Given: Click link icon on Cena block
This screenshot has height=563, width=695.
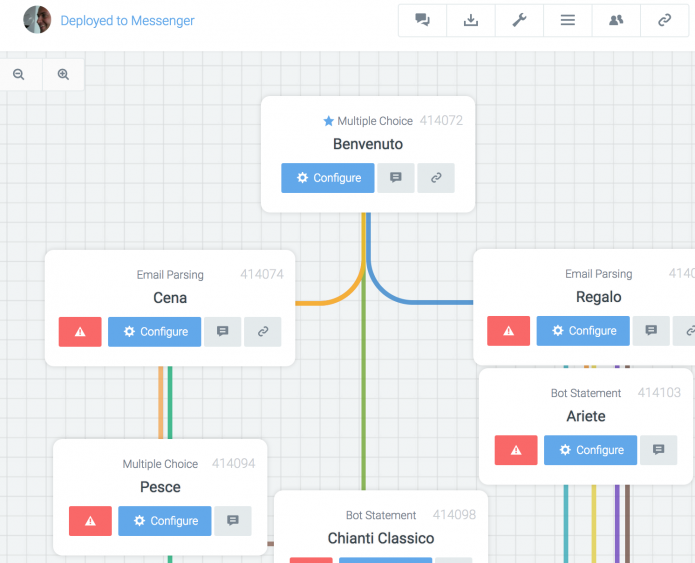Looking at the screenshot, I should click(x=263, y=332).
